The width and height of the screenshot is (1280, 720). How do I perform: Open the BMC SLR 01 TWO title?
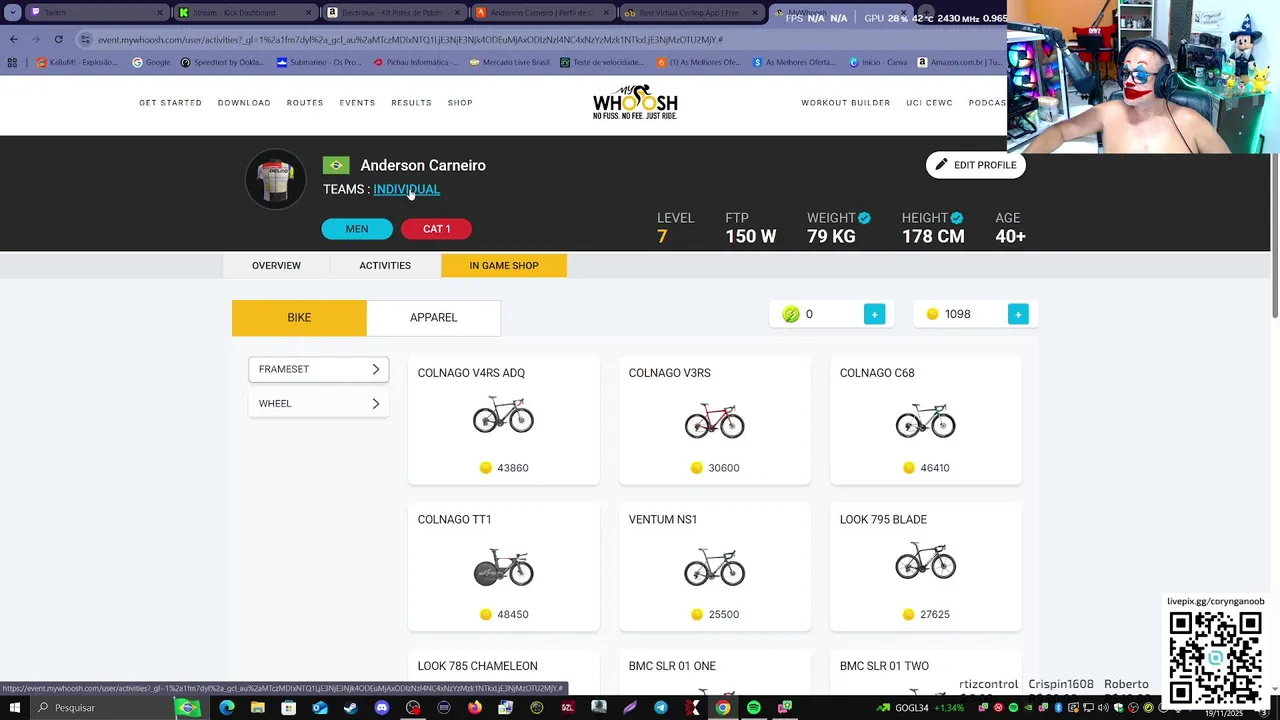point(884,666)
